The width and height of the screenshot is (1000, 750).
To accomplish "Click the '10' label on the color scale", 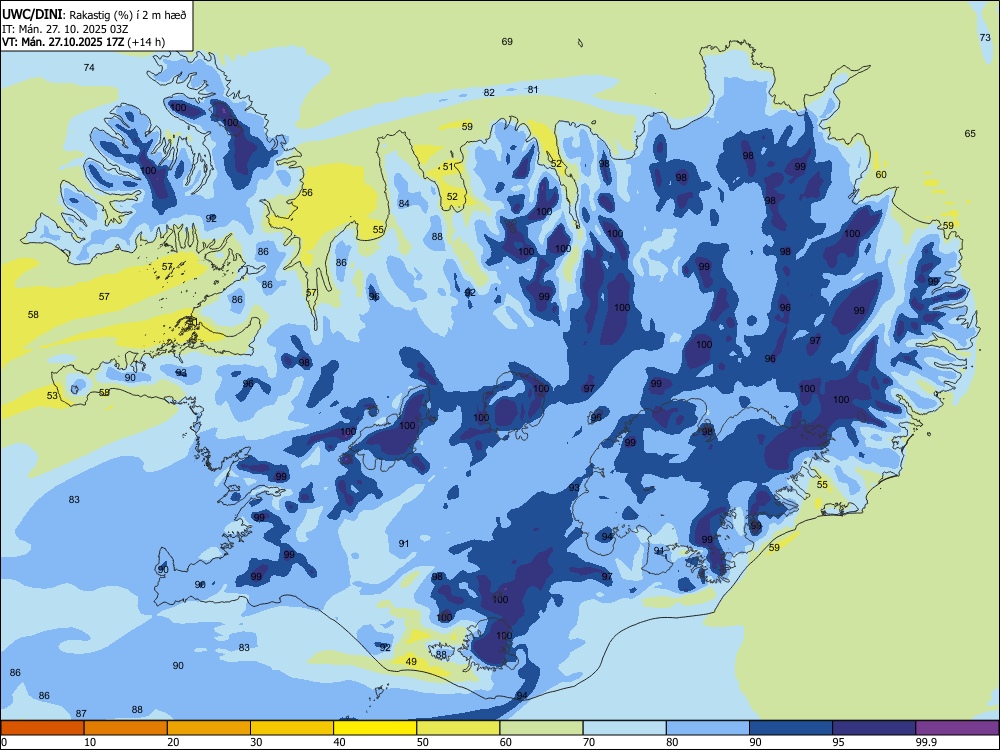I will pyautogui.click(x=90, y=742).
